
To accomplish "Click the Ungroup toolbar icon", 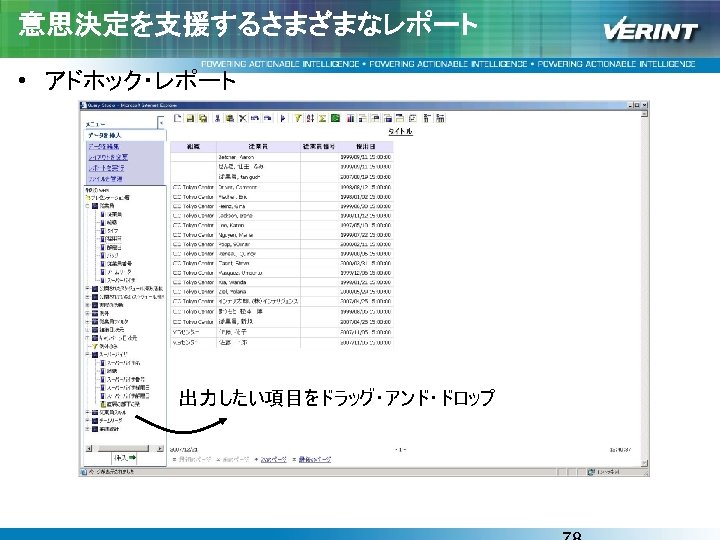I will pyautogui.click(x=388, y=118).
